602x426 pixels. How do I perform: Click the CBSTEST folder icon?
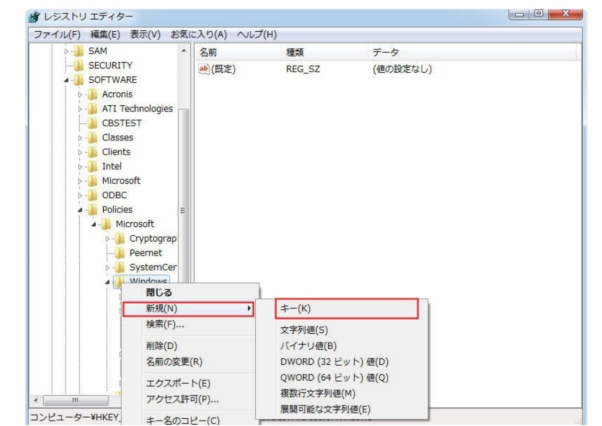(92, 123)
